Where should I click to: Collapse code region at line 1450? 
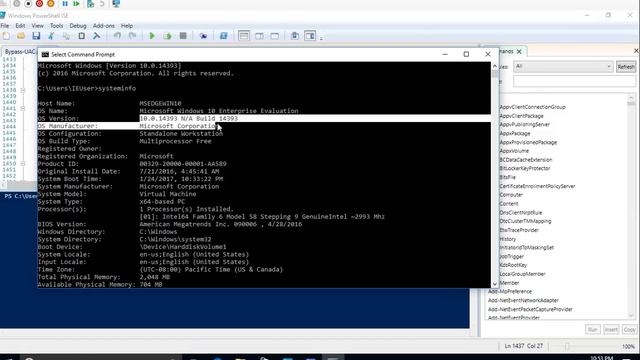[23, 163]
